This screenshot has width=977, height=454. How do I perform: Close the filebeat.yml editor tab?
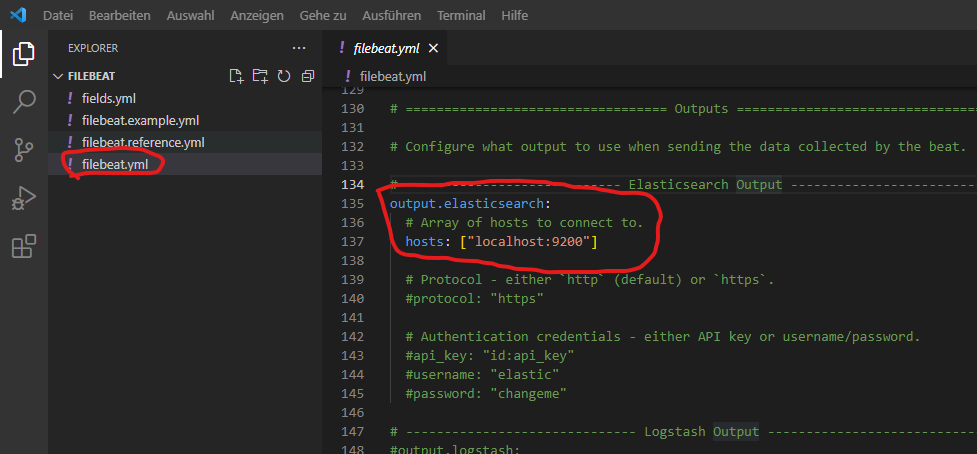coord(433,48)
